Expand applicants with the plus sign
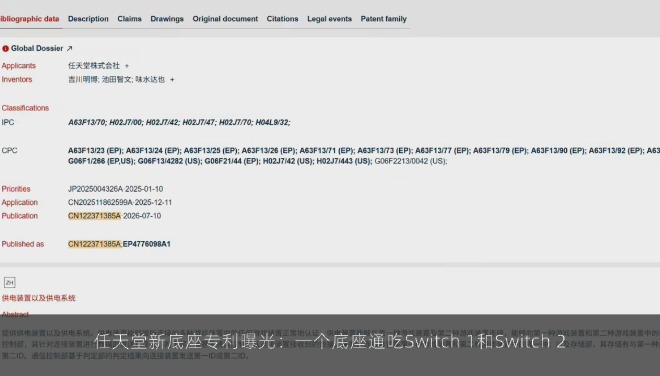 point(127,66)
